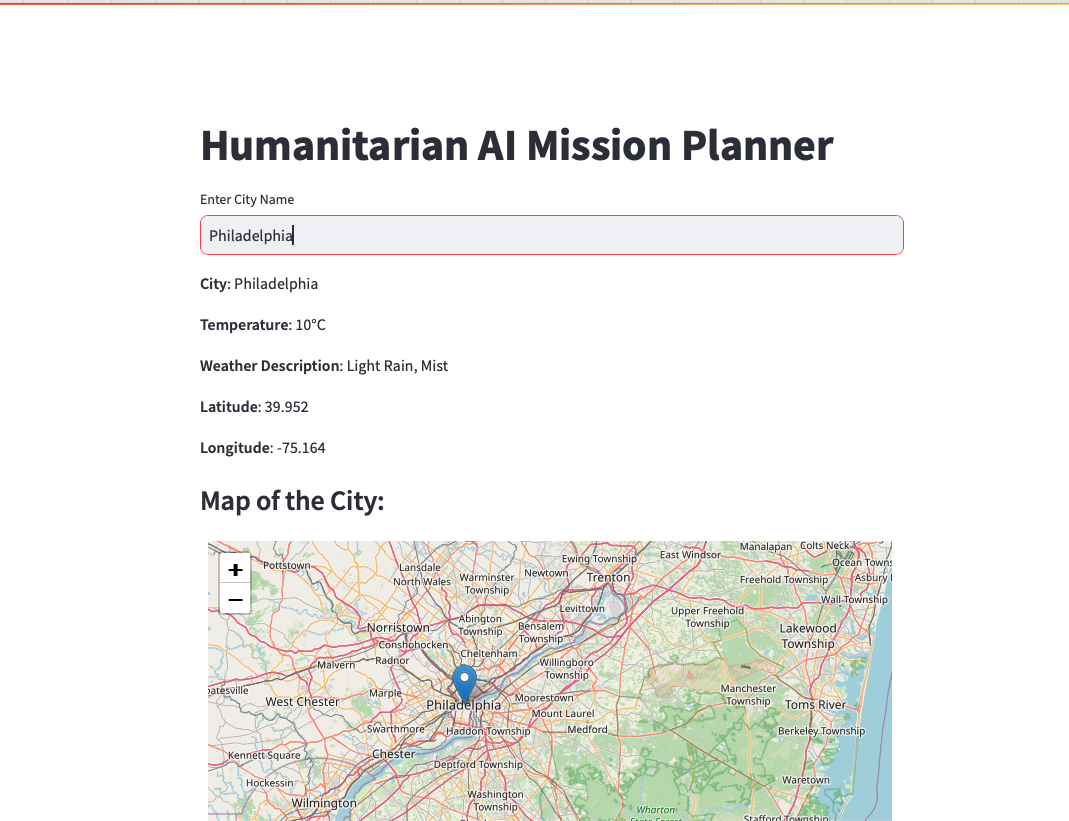Click the Philadelphia text inside the input box
Image resolution: width=1069 pixels, height=821 pixels.
point(249,234)
